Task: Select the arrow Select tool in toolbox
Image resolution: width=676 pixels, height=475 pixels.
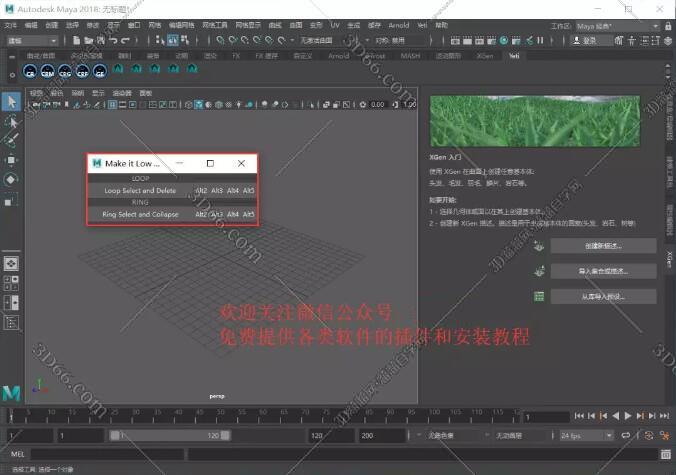Action: tap(11, 101)
